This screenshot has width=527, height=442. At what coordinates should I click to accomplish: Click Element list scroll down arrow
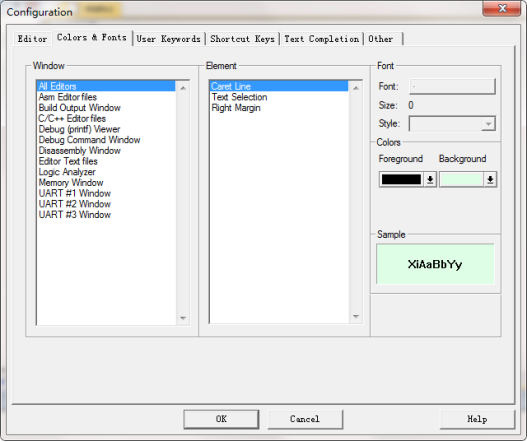pyautogui.click(x=356, y=316)
